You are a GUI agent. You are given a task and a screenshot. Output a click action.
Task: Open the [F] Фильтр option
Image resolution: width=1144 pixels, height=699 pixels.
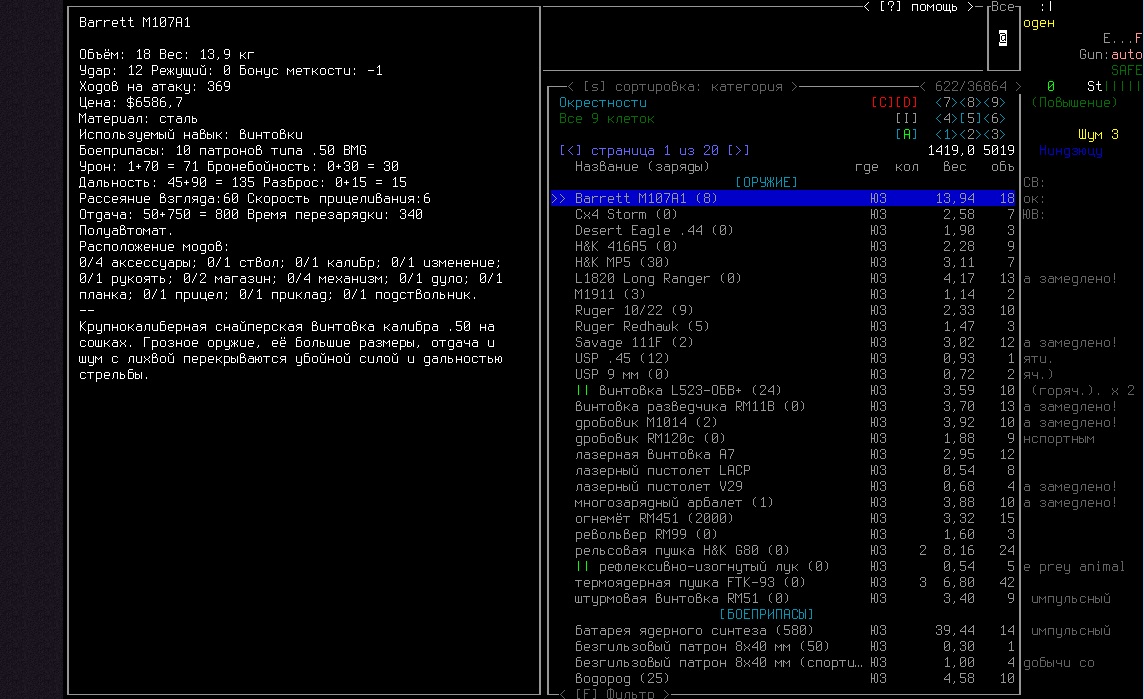point(614,693)
